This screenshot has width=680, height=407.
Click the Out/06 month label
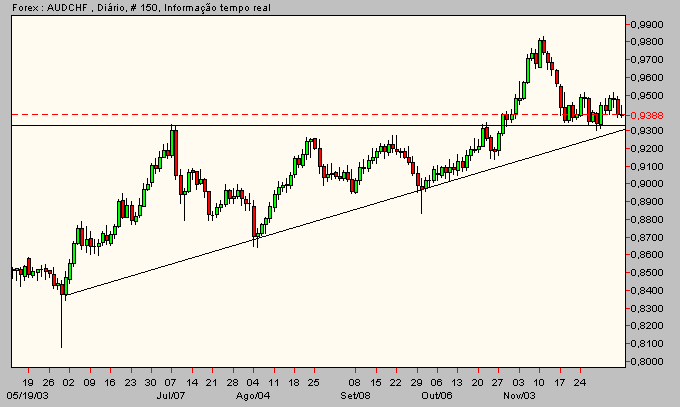tap(437, 396)
